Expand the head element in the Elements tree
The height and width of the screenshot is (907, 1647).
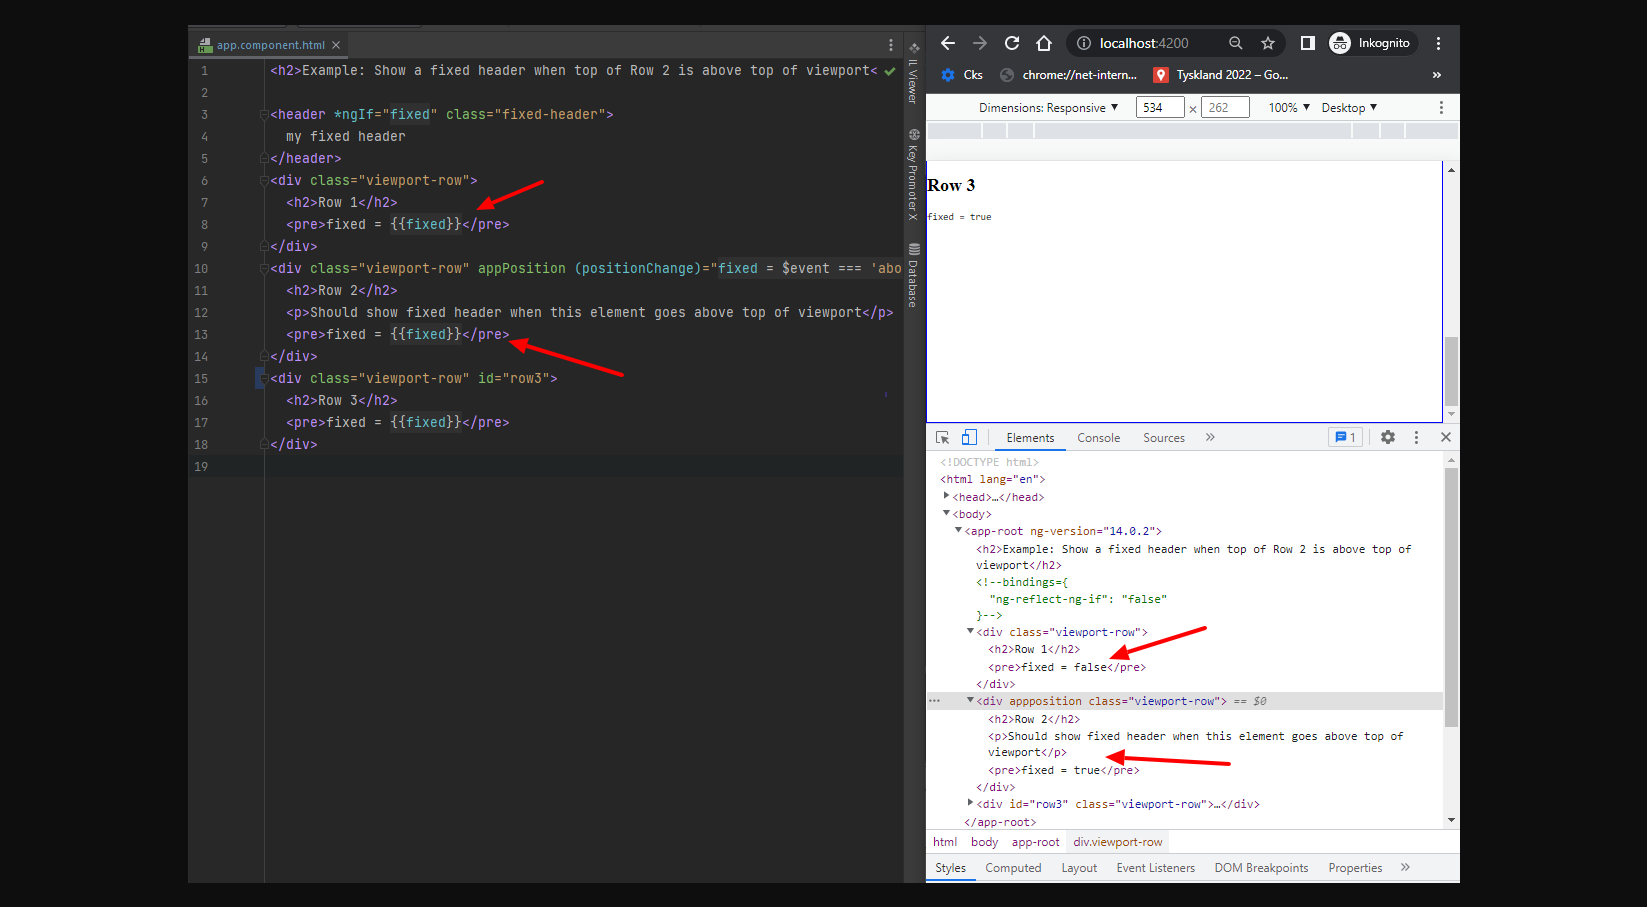[945, 496]
